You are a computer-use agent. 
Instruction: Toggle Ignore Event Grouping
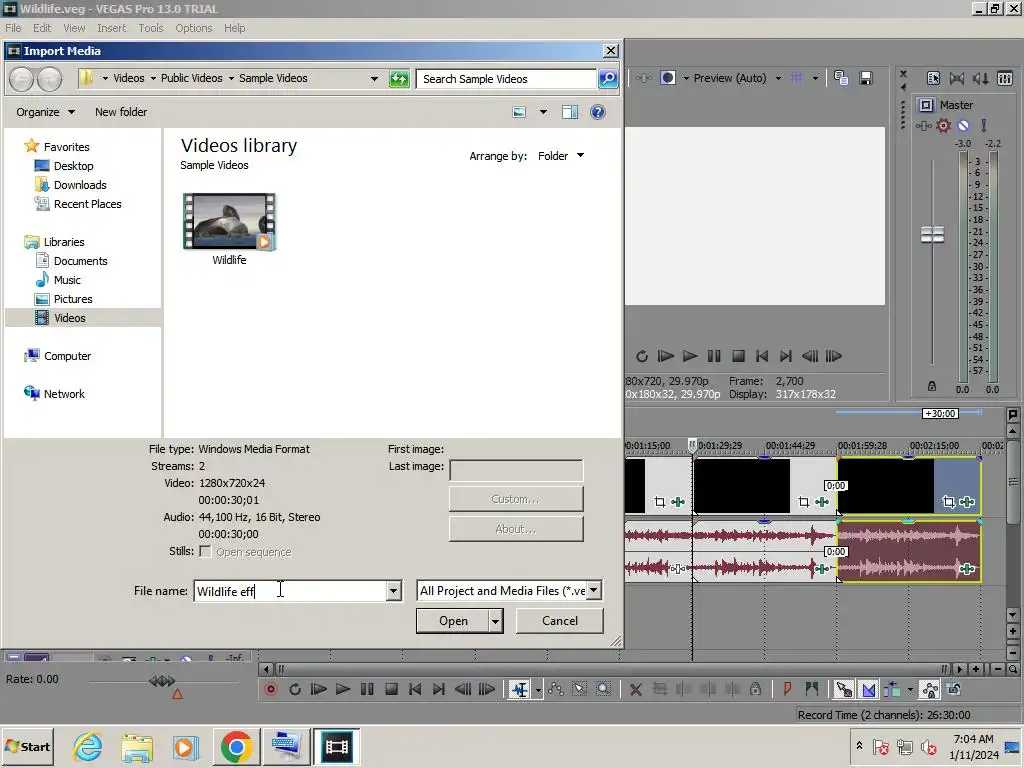(953, 689)
